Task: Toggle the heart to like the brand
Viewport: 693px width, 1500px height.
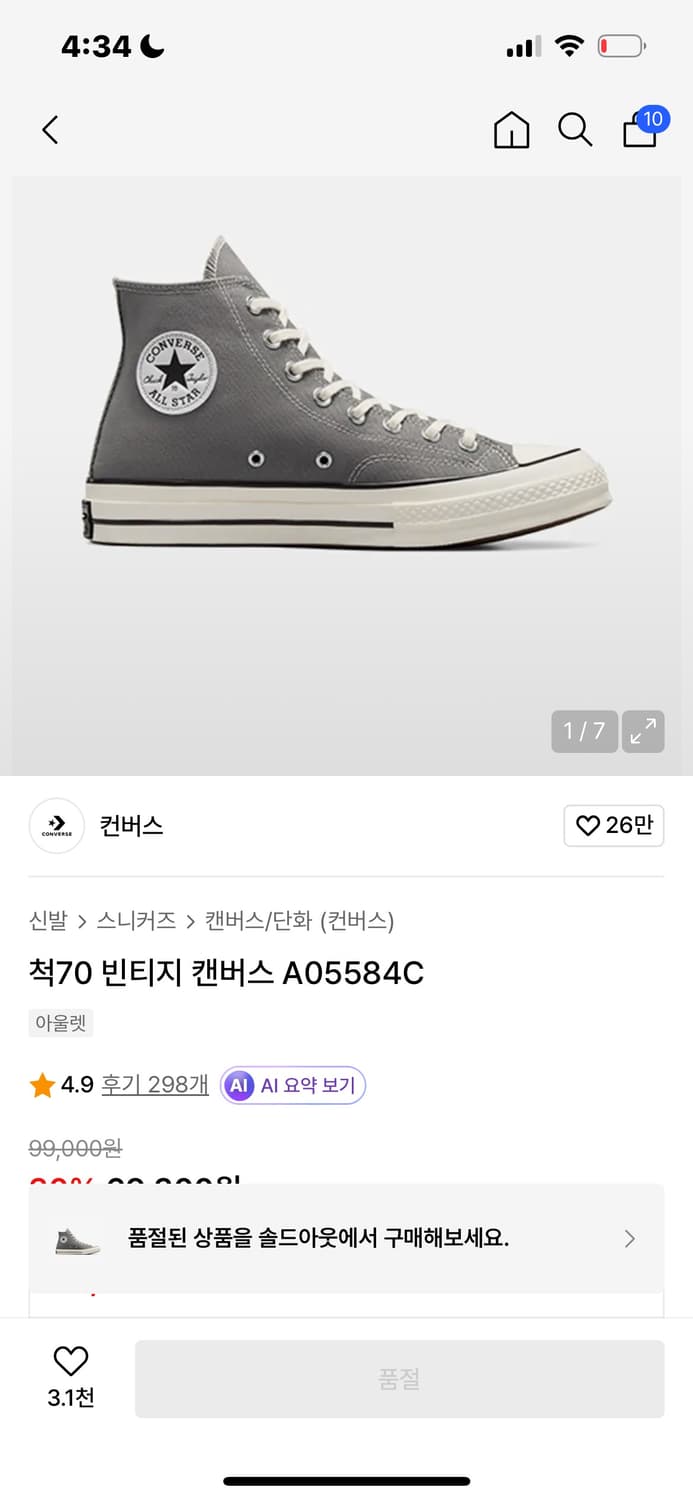Action: [x=614, y=826]
